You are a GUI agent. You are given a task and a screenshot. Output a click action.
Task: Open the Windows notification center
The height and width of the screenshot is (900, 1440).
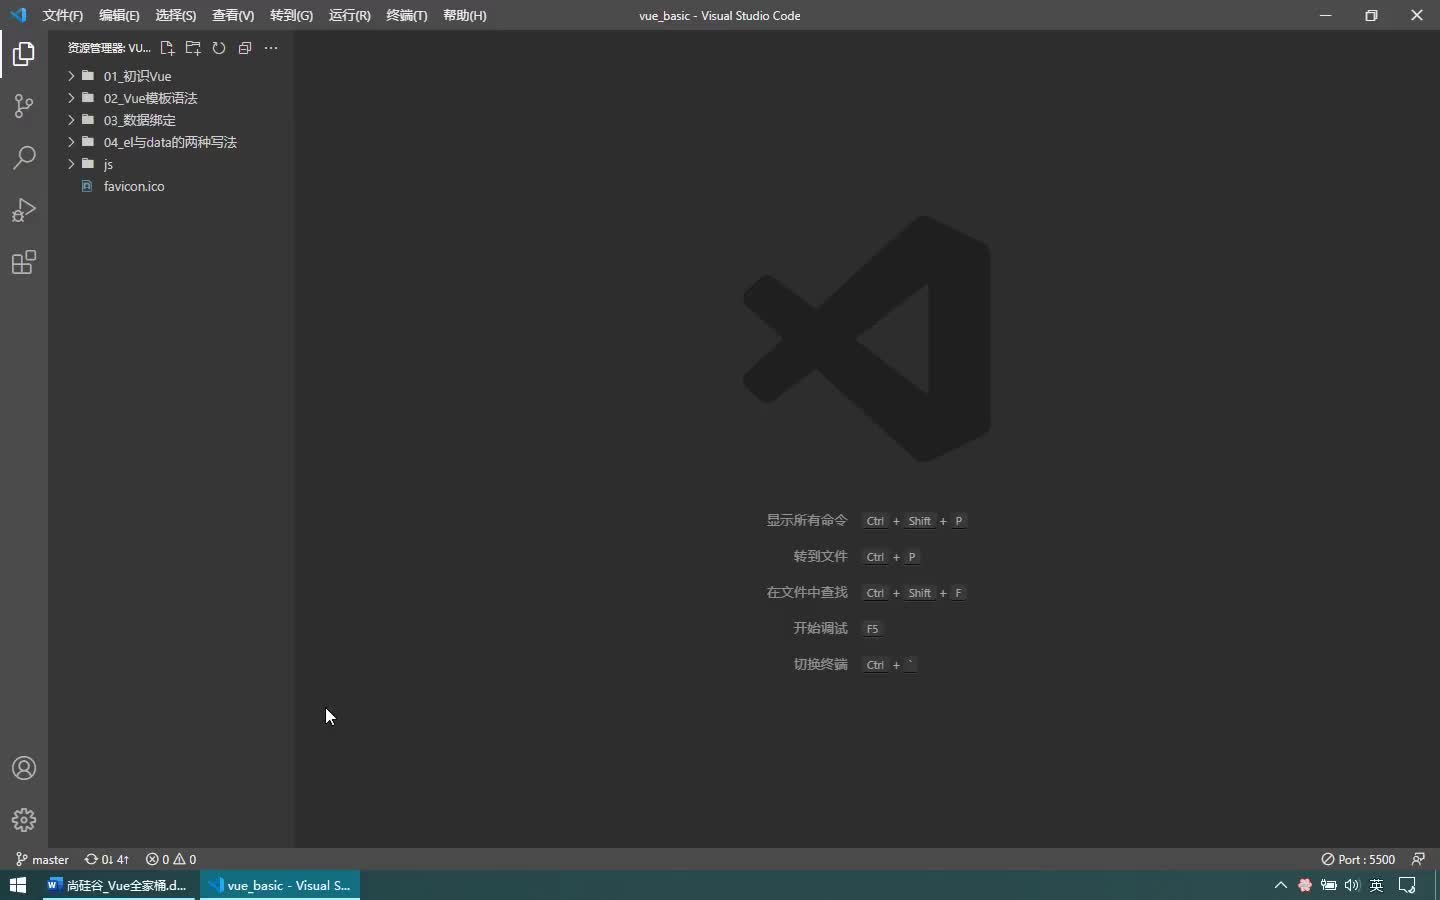[x=1408, y=885]
